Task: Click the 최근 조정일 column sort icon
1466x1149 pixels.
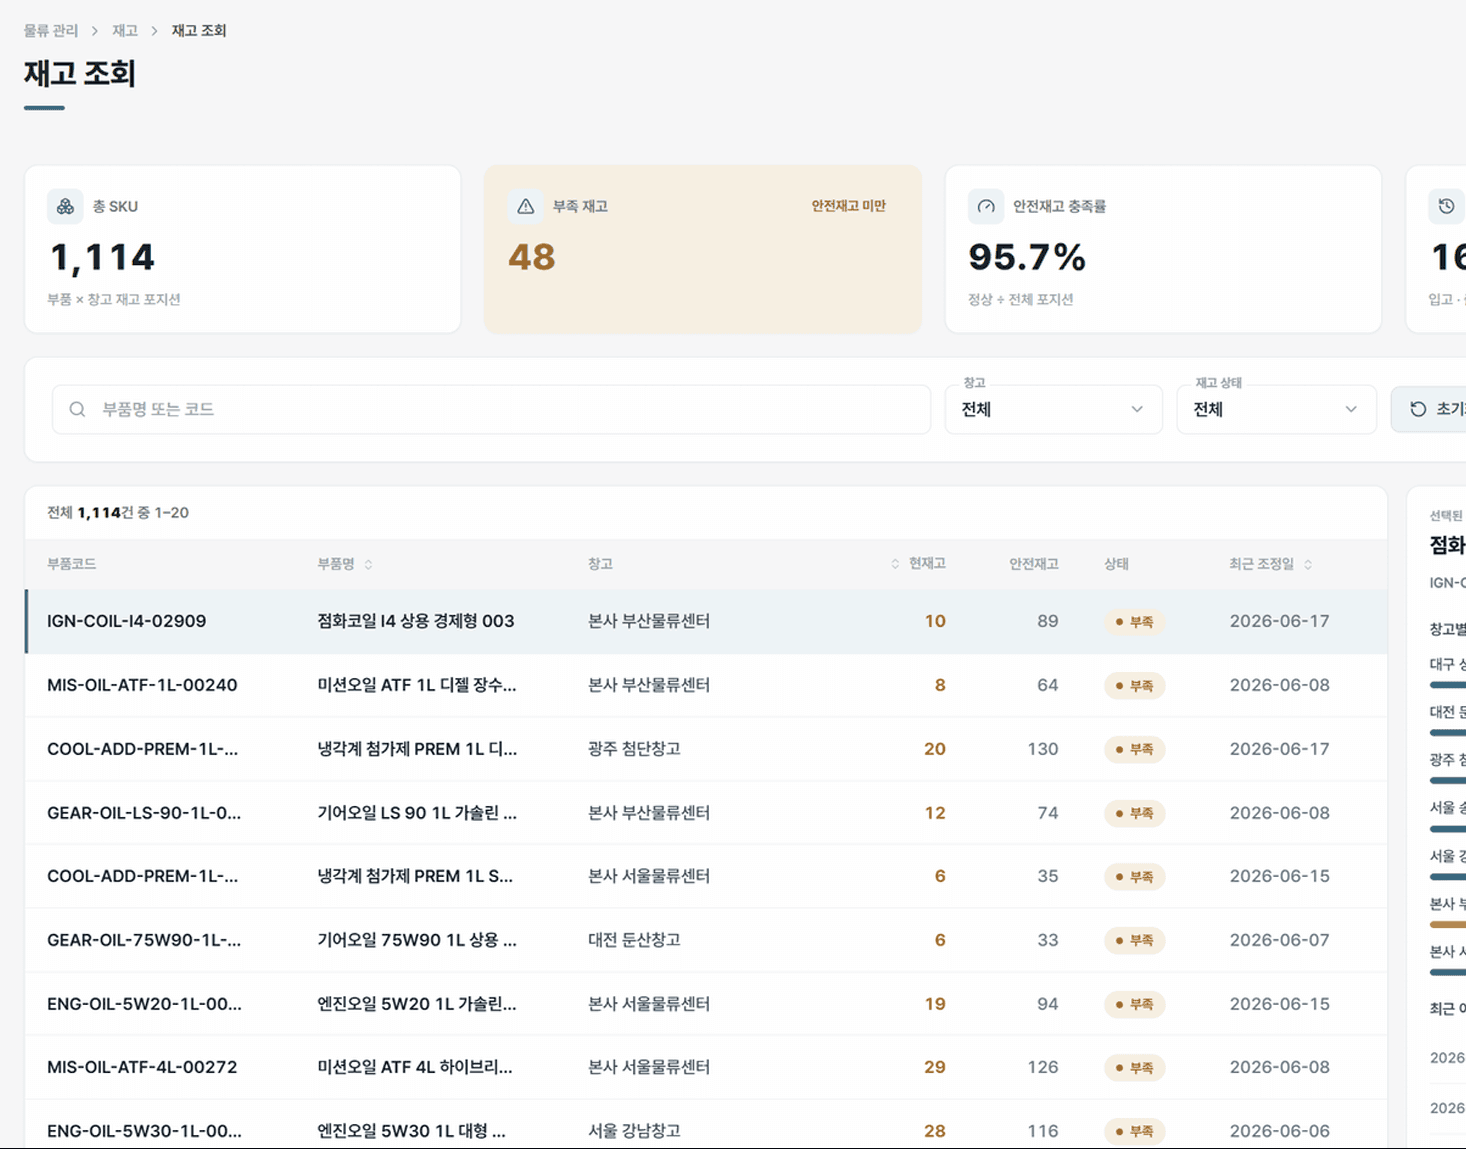Action: [x=1308, y=565]
